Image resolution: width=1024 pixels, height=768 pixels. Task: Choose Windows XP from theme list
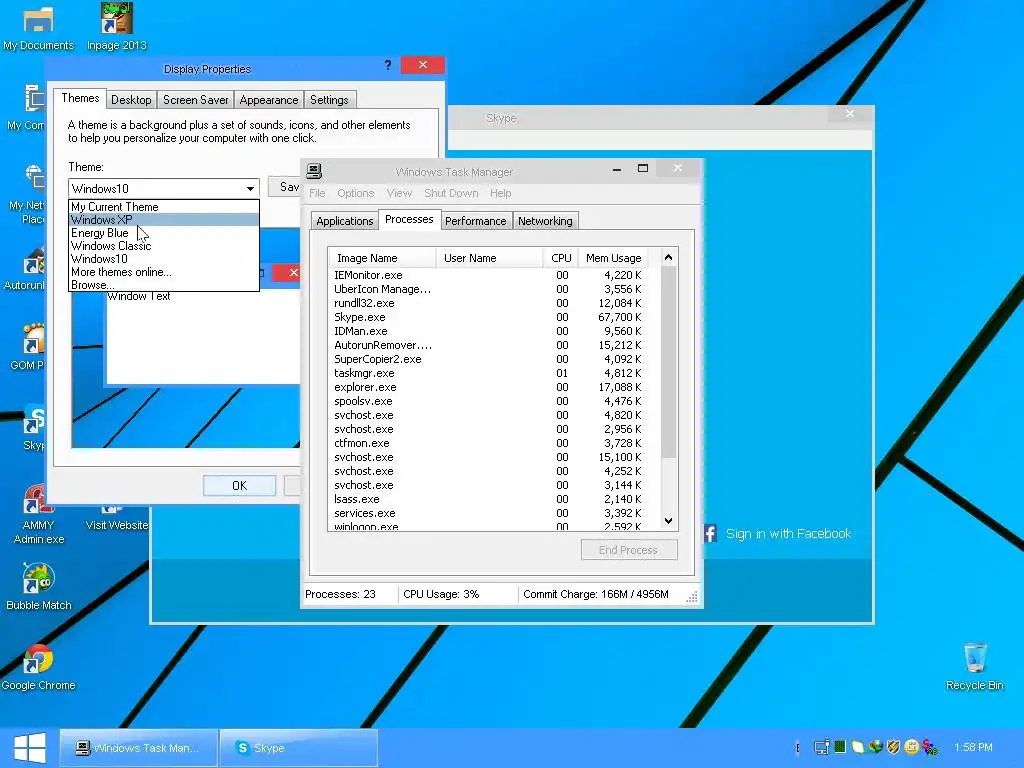coord(164,220)
